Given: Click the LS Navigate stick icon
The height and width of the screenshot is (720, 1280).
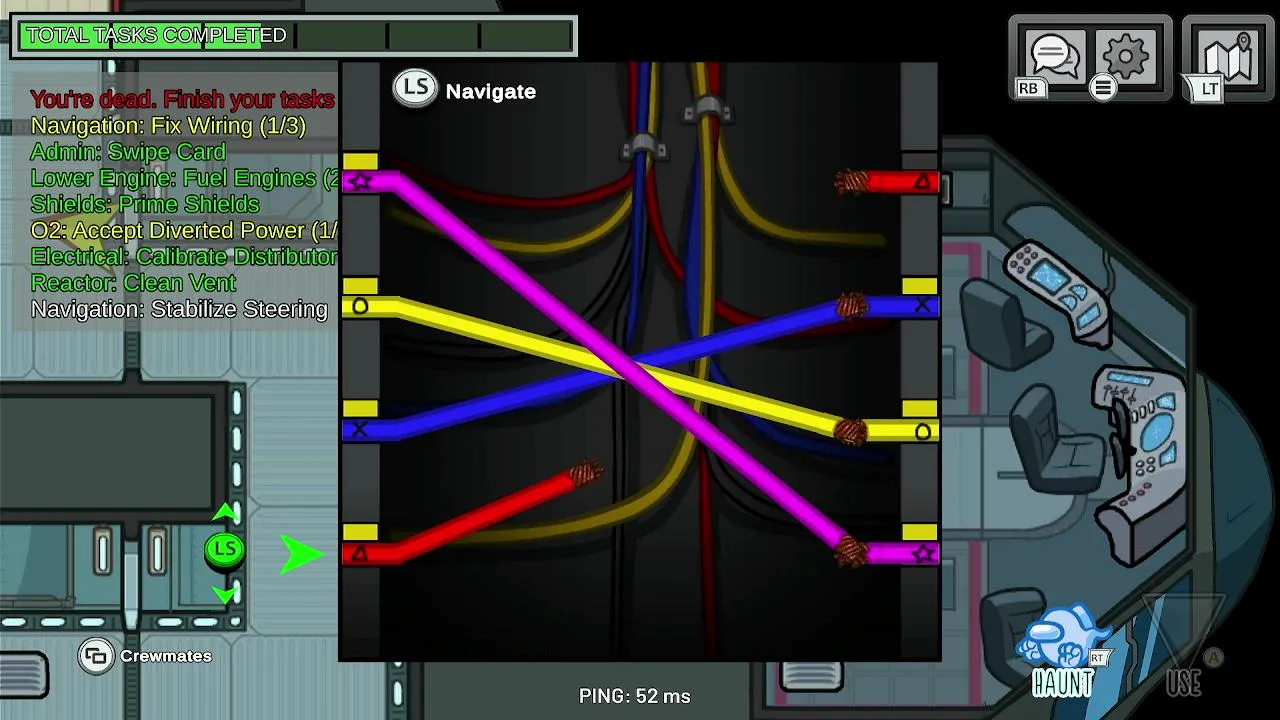Looking at the screenshot, I should click(414, 89).
